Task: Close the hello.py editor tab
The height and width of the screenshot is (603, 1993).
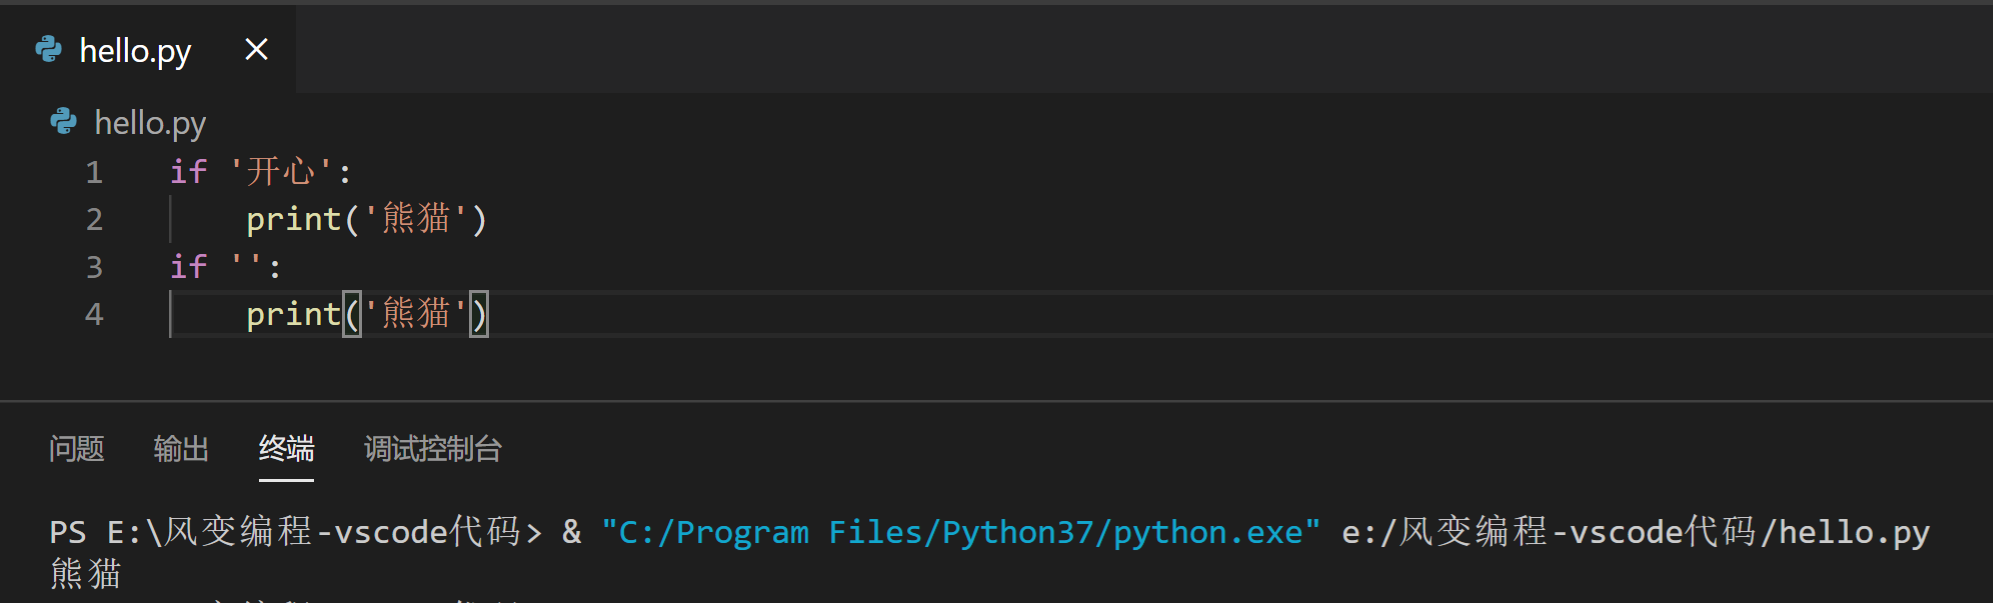Action: (256, 49)
